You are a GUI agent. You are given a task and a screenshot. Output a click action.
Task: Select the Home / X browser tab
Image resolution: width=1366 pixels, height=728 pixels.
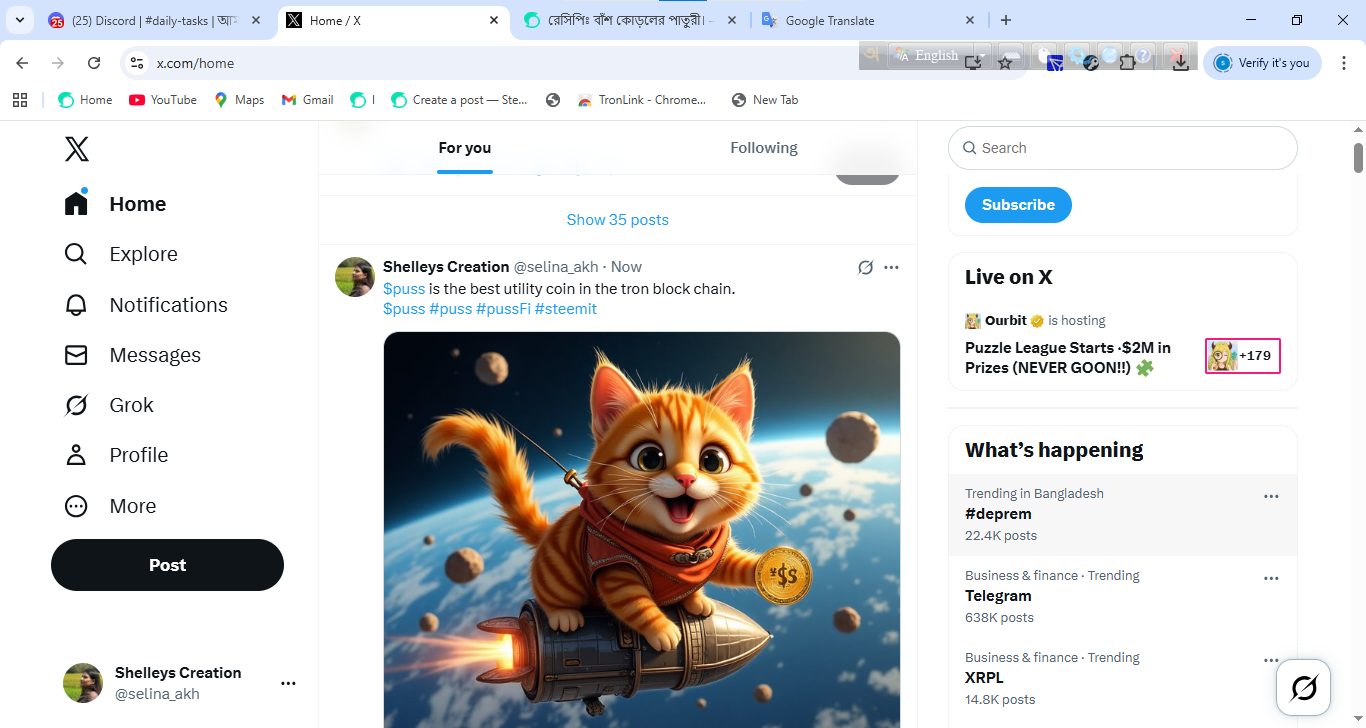click(393, 20)
